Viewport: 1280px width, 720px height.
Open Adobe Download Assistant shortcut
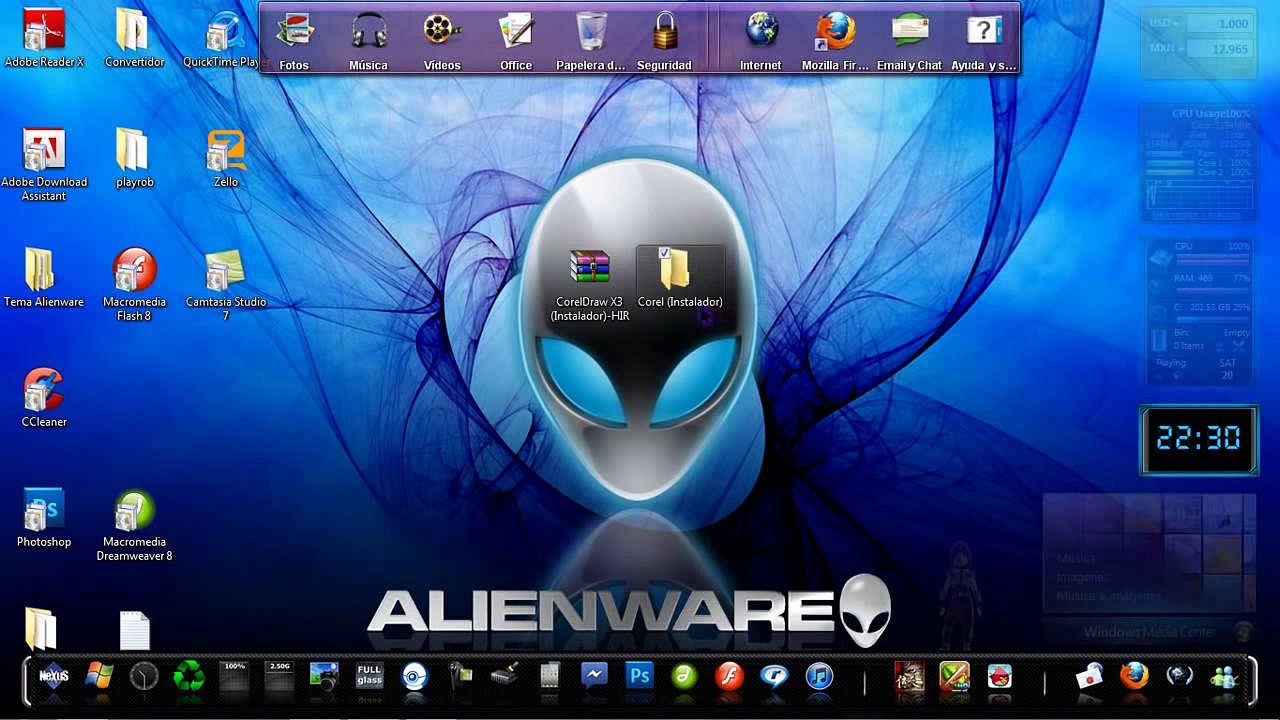[44, 166]
